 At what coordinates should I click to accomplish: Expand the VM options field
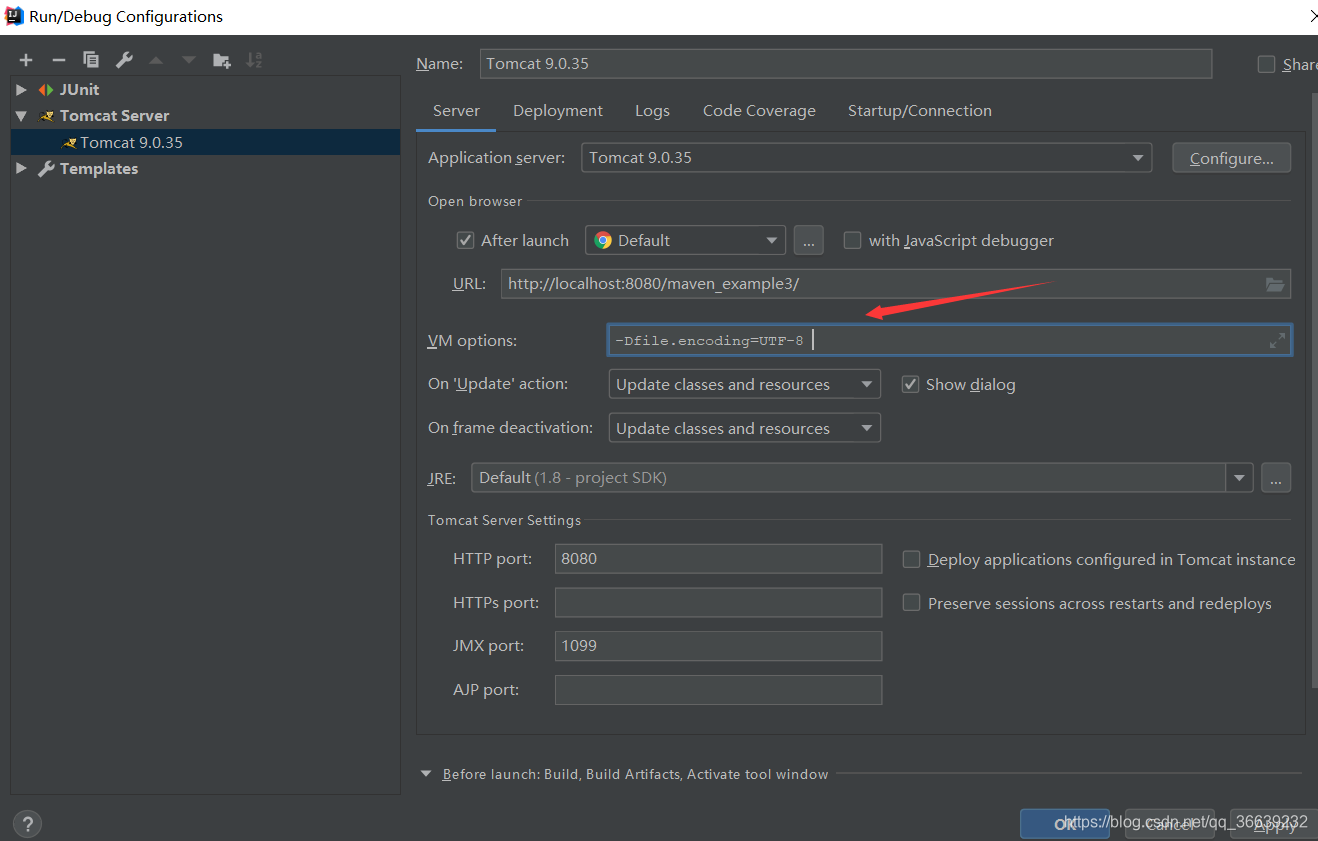tap(1277, 340)
